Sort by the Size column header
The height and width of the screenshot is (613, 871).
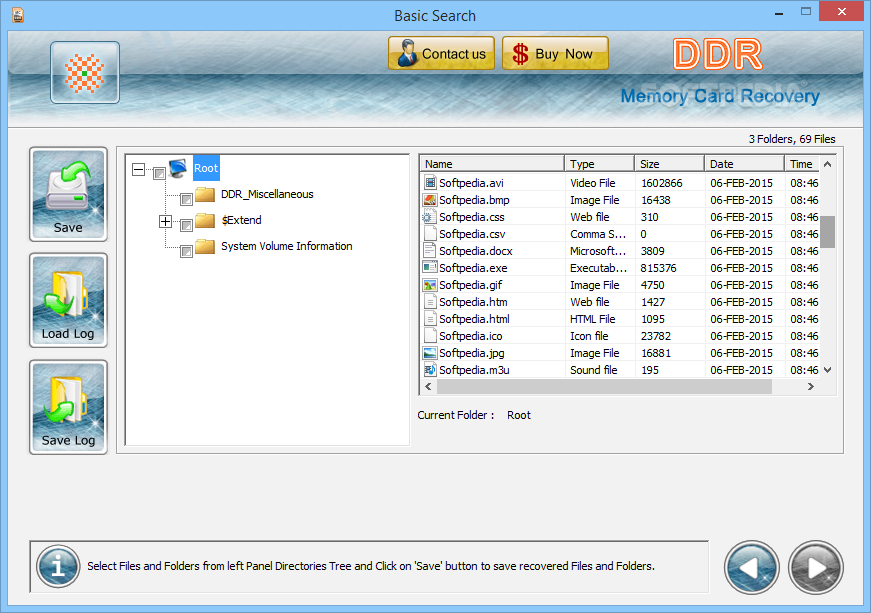click(x=669, y=164)
